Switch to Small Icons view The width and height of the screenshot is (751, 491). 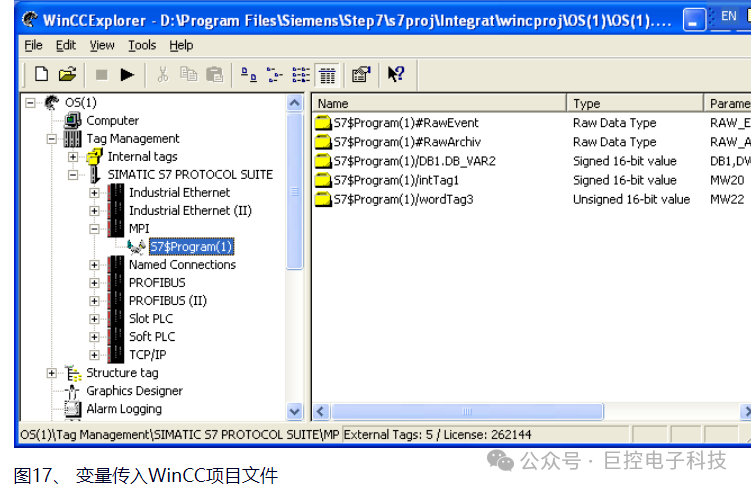point(275,75)
